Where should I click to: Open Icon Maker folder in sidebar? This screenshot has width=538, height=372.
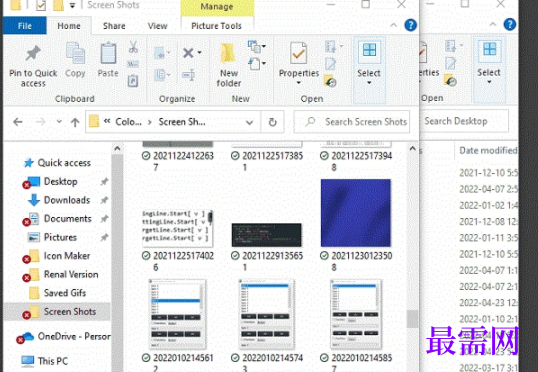67,256
